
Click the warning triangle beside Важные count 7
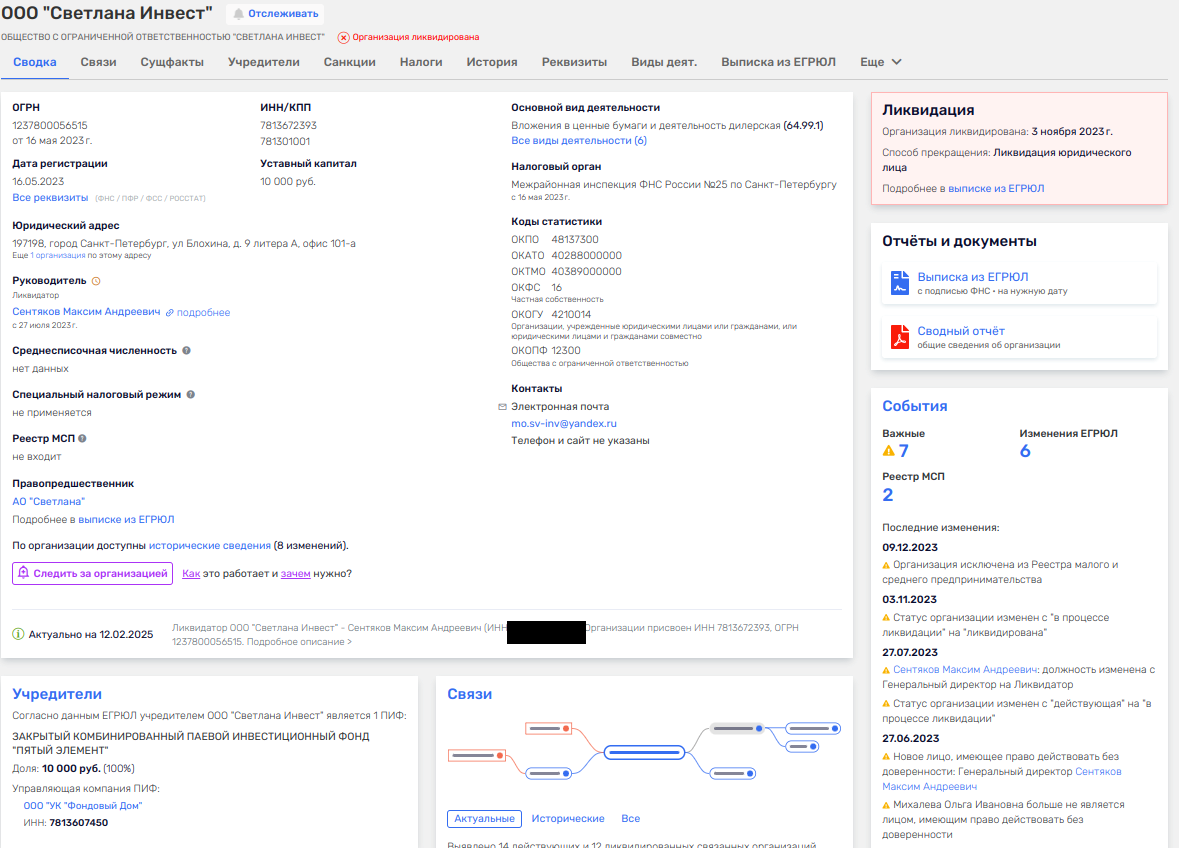click(x=889, y=451)
